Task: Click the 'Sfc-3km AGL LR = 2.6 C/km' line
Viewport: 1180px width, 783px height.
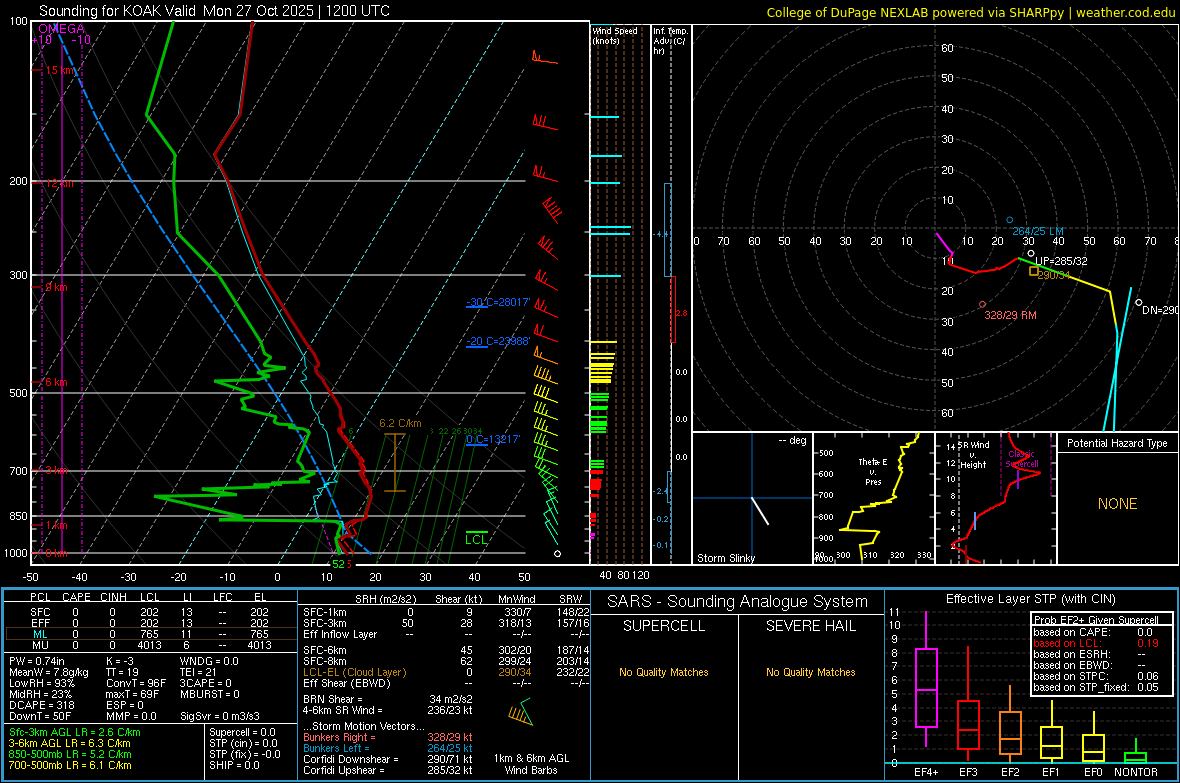Action: (75, 732)
